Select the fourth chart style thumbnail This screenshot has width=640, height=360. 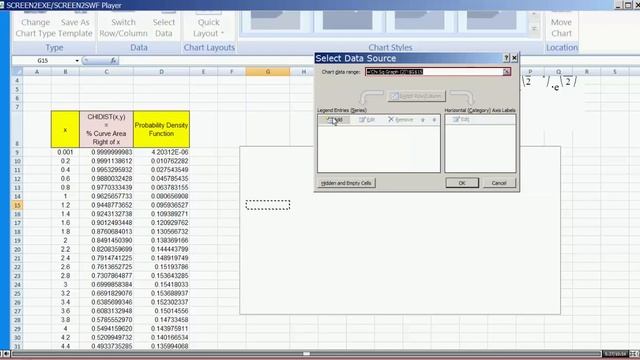coord(491,21)
